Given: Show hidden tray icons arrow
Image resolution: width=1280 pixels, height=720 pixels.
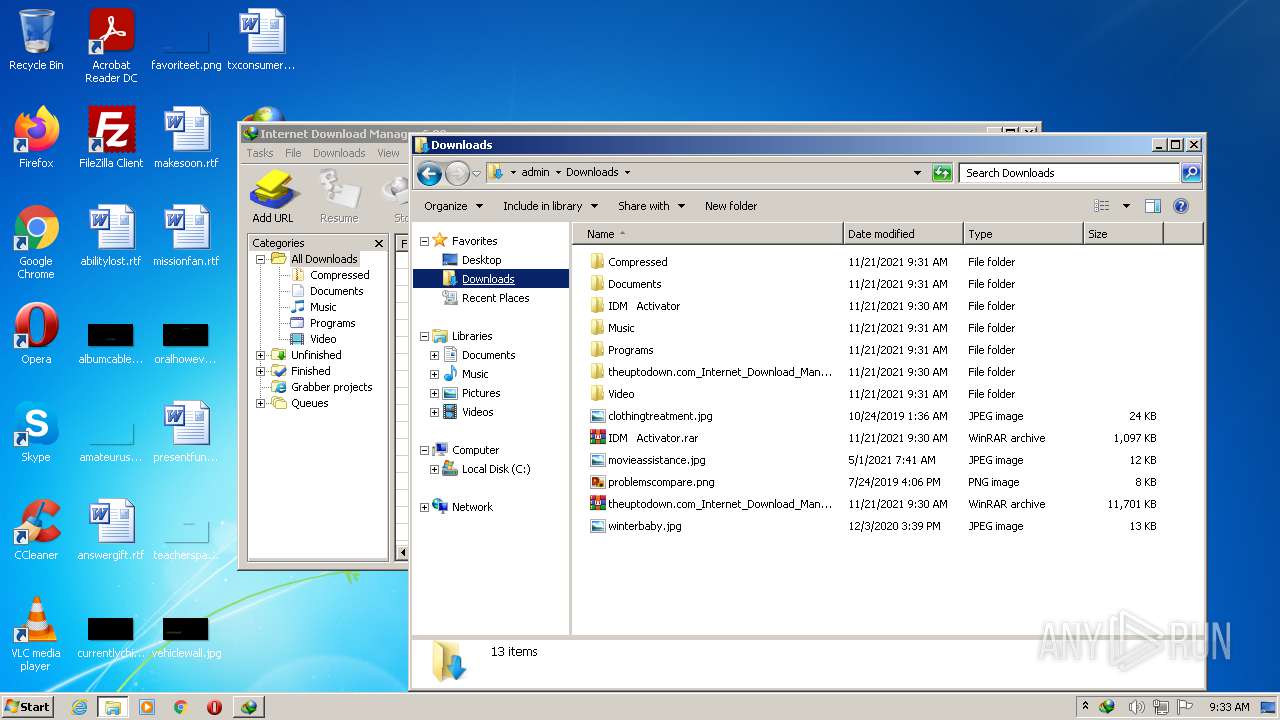Looking at the screenshot, I should click(x=1085, y=706).
